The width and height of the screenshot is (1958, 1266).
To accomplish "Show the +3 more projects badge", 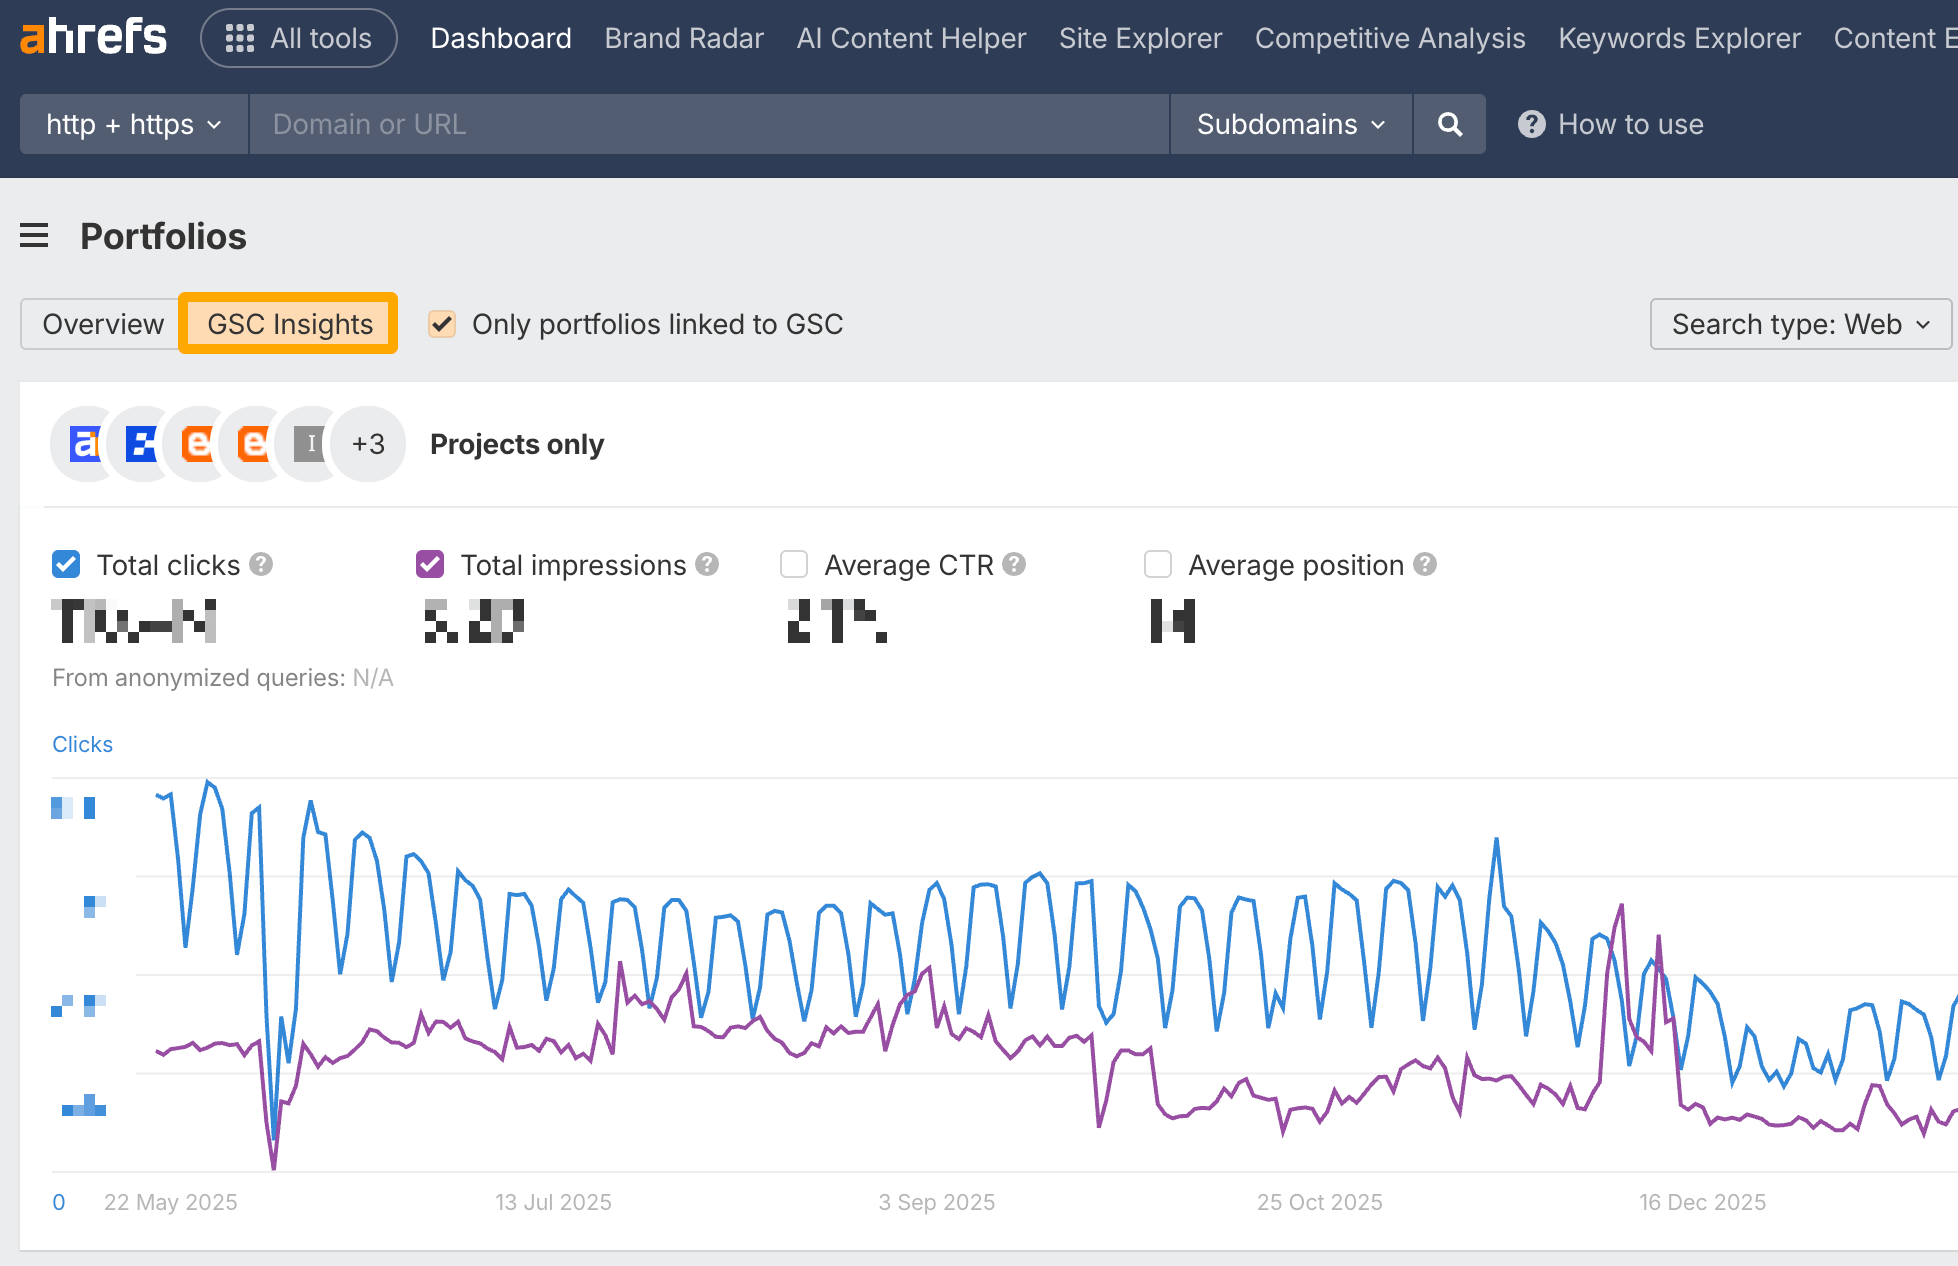I will click(x=368, y=444).
